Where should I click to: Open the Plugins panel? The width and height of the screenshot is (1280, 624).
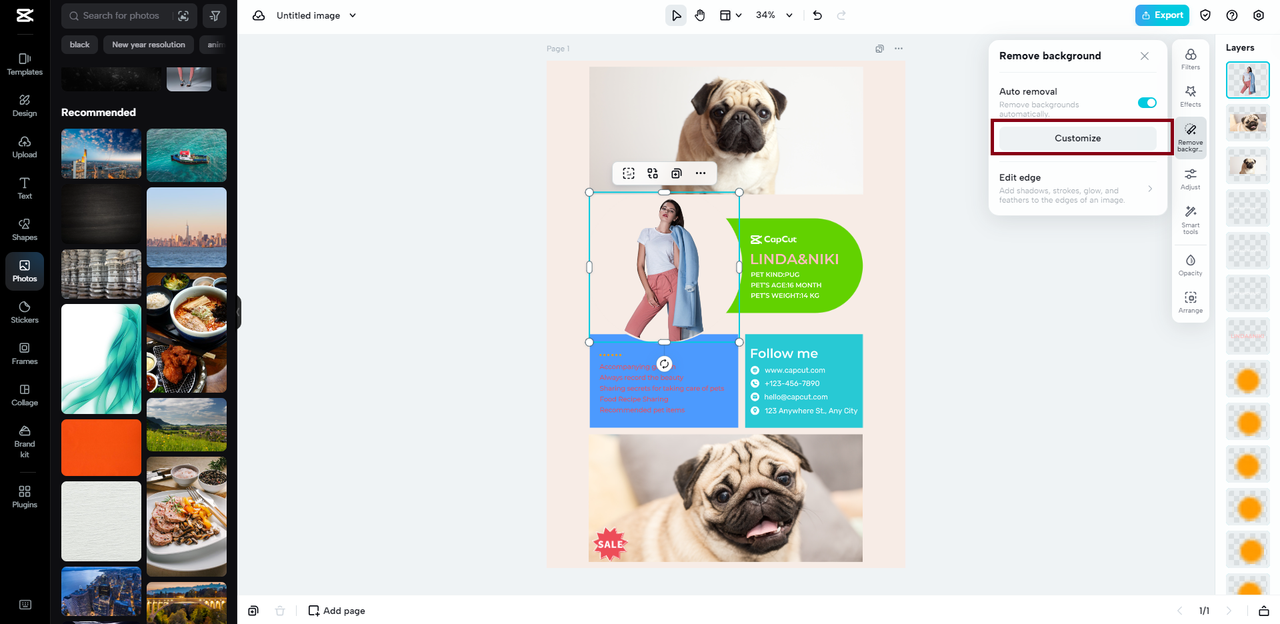(x=24, y=496)
